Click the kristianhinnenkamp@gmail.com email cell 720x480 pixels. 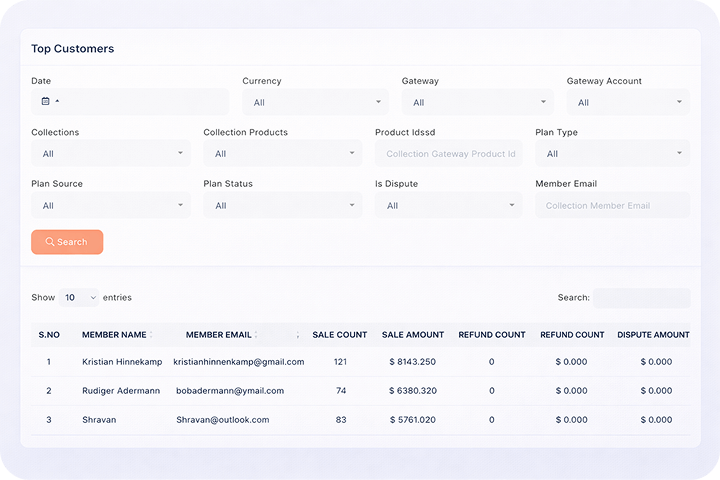[x=238, y=362]
